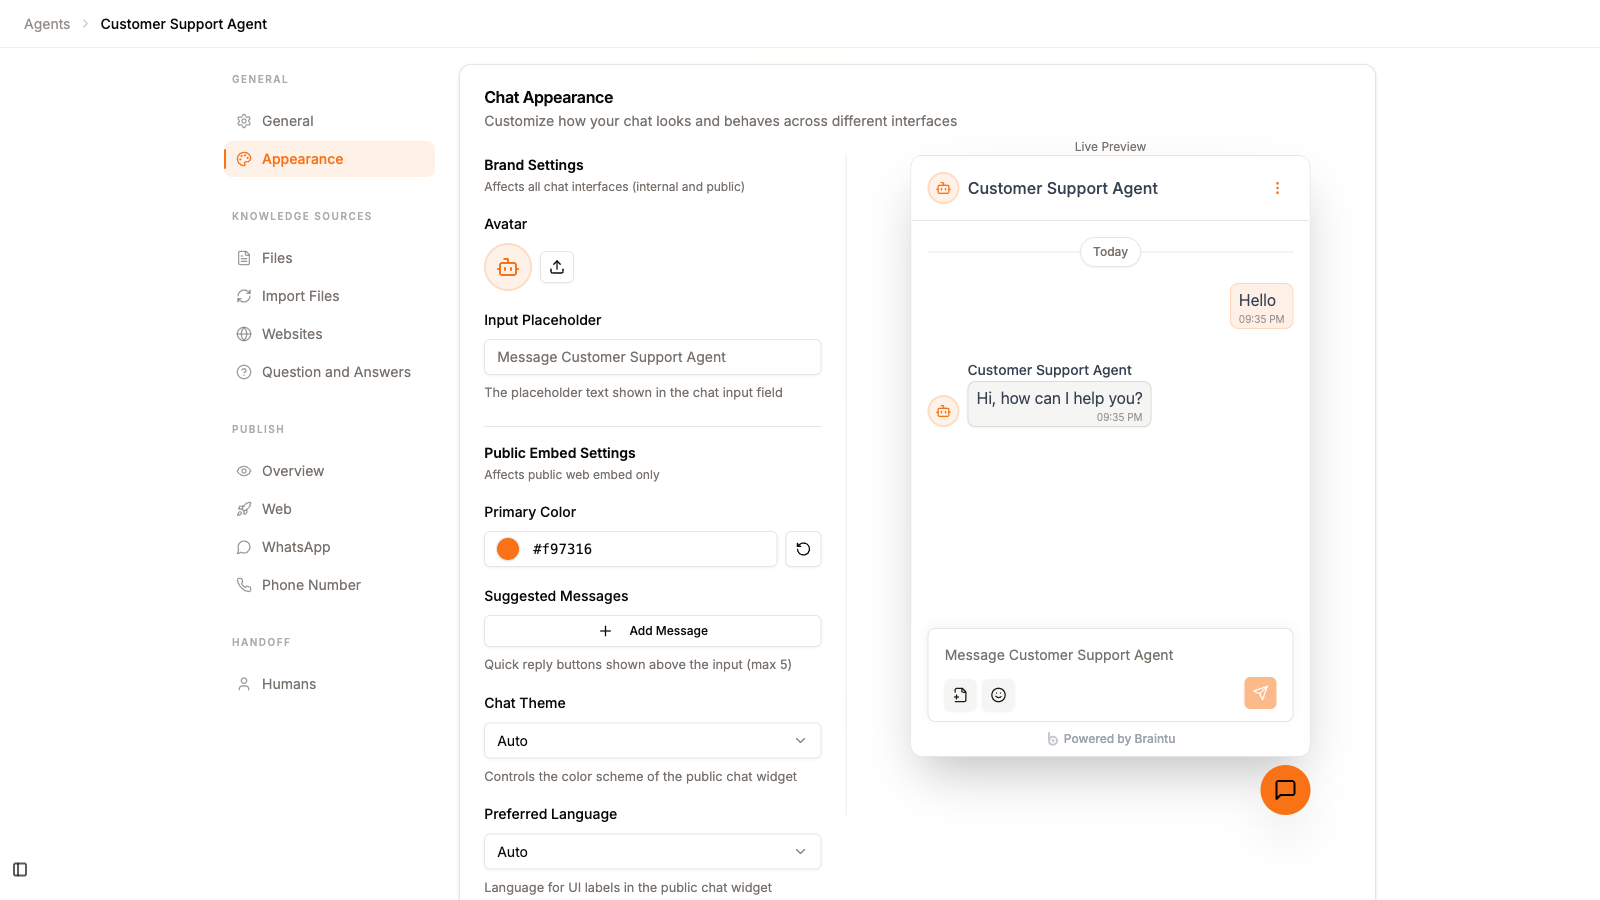Click the Powered by Braintu link
Image resolution: width=1600 pixels, height=900 pixels.
[x=1110, y=738]
